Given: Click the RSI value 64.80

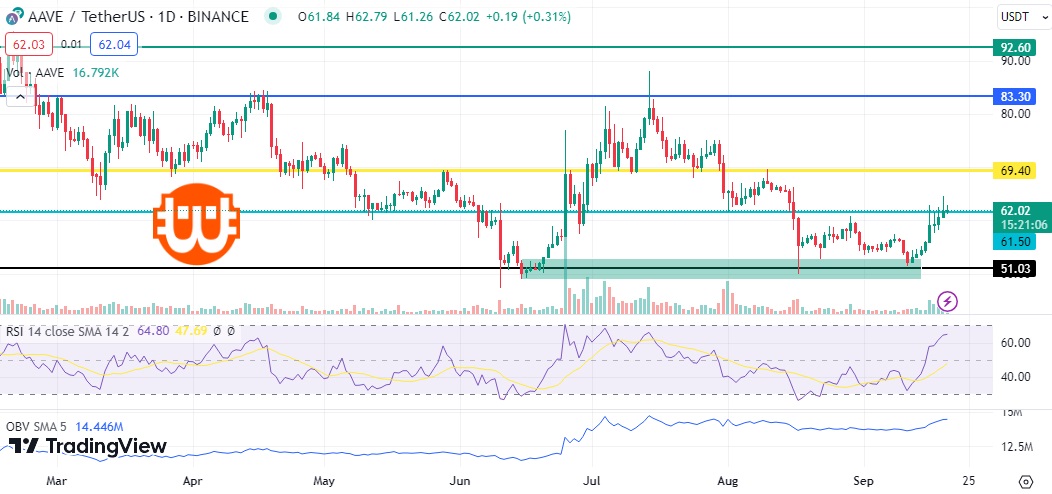Looking at the screenshot, I should (x=152, y=330).
